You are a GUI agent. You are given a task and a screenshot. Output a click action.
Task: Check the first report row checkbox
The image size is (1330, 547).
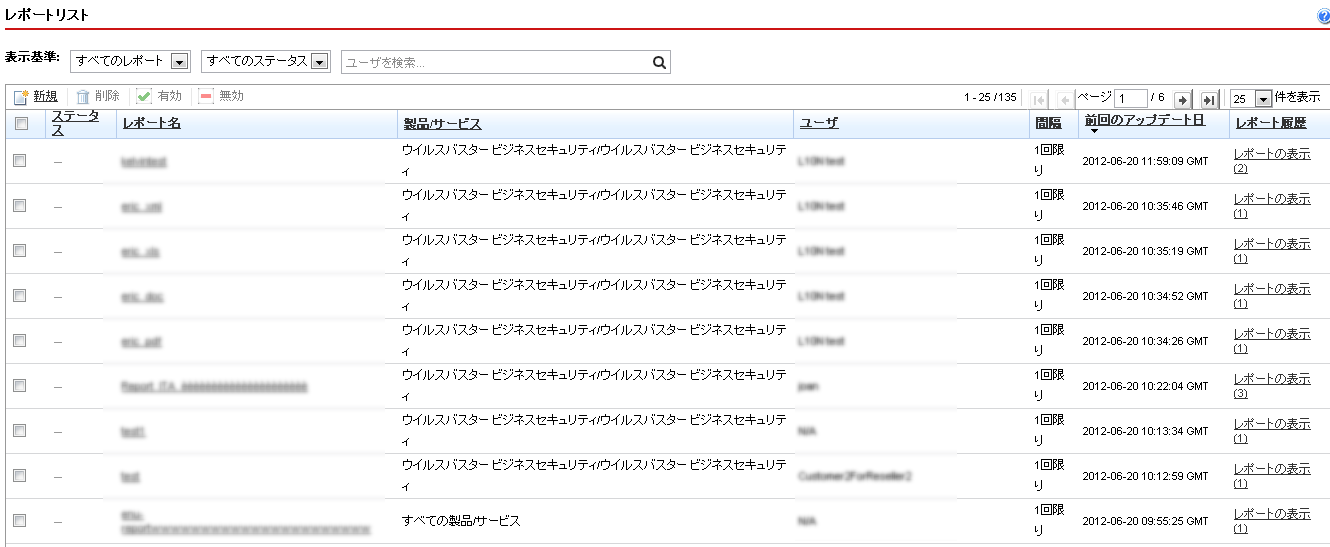20,160
